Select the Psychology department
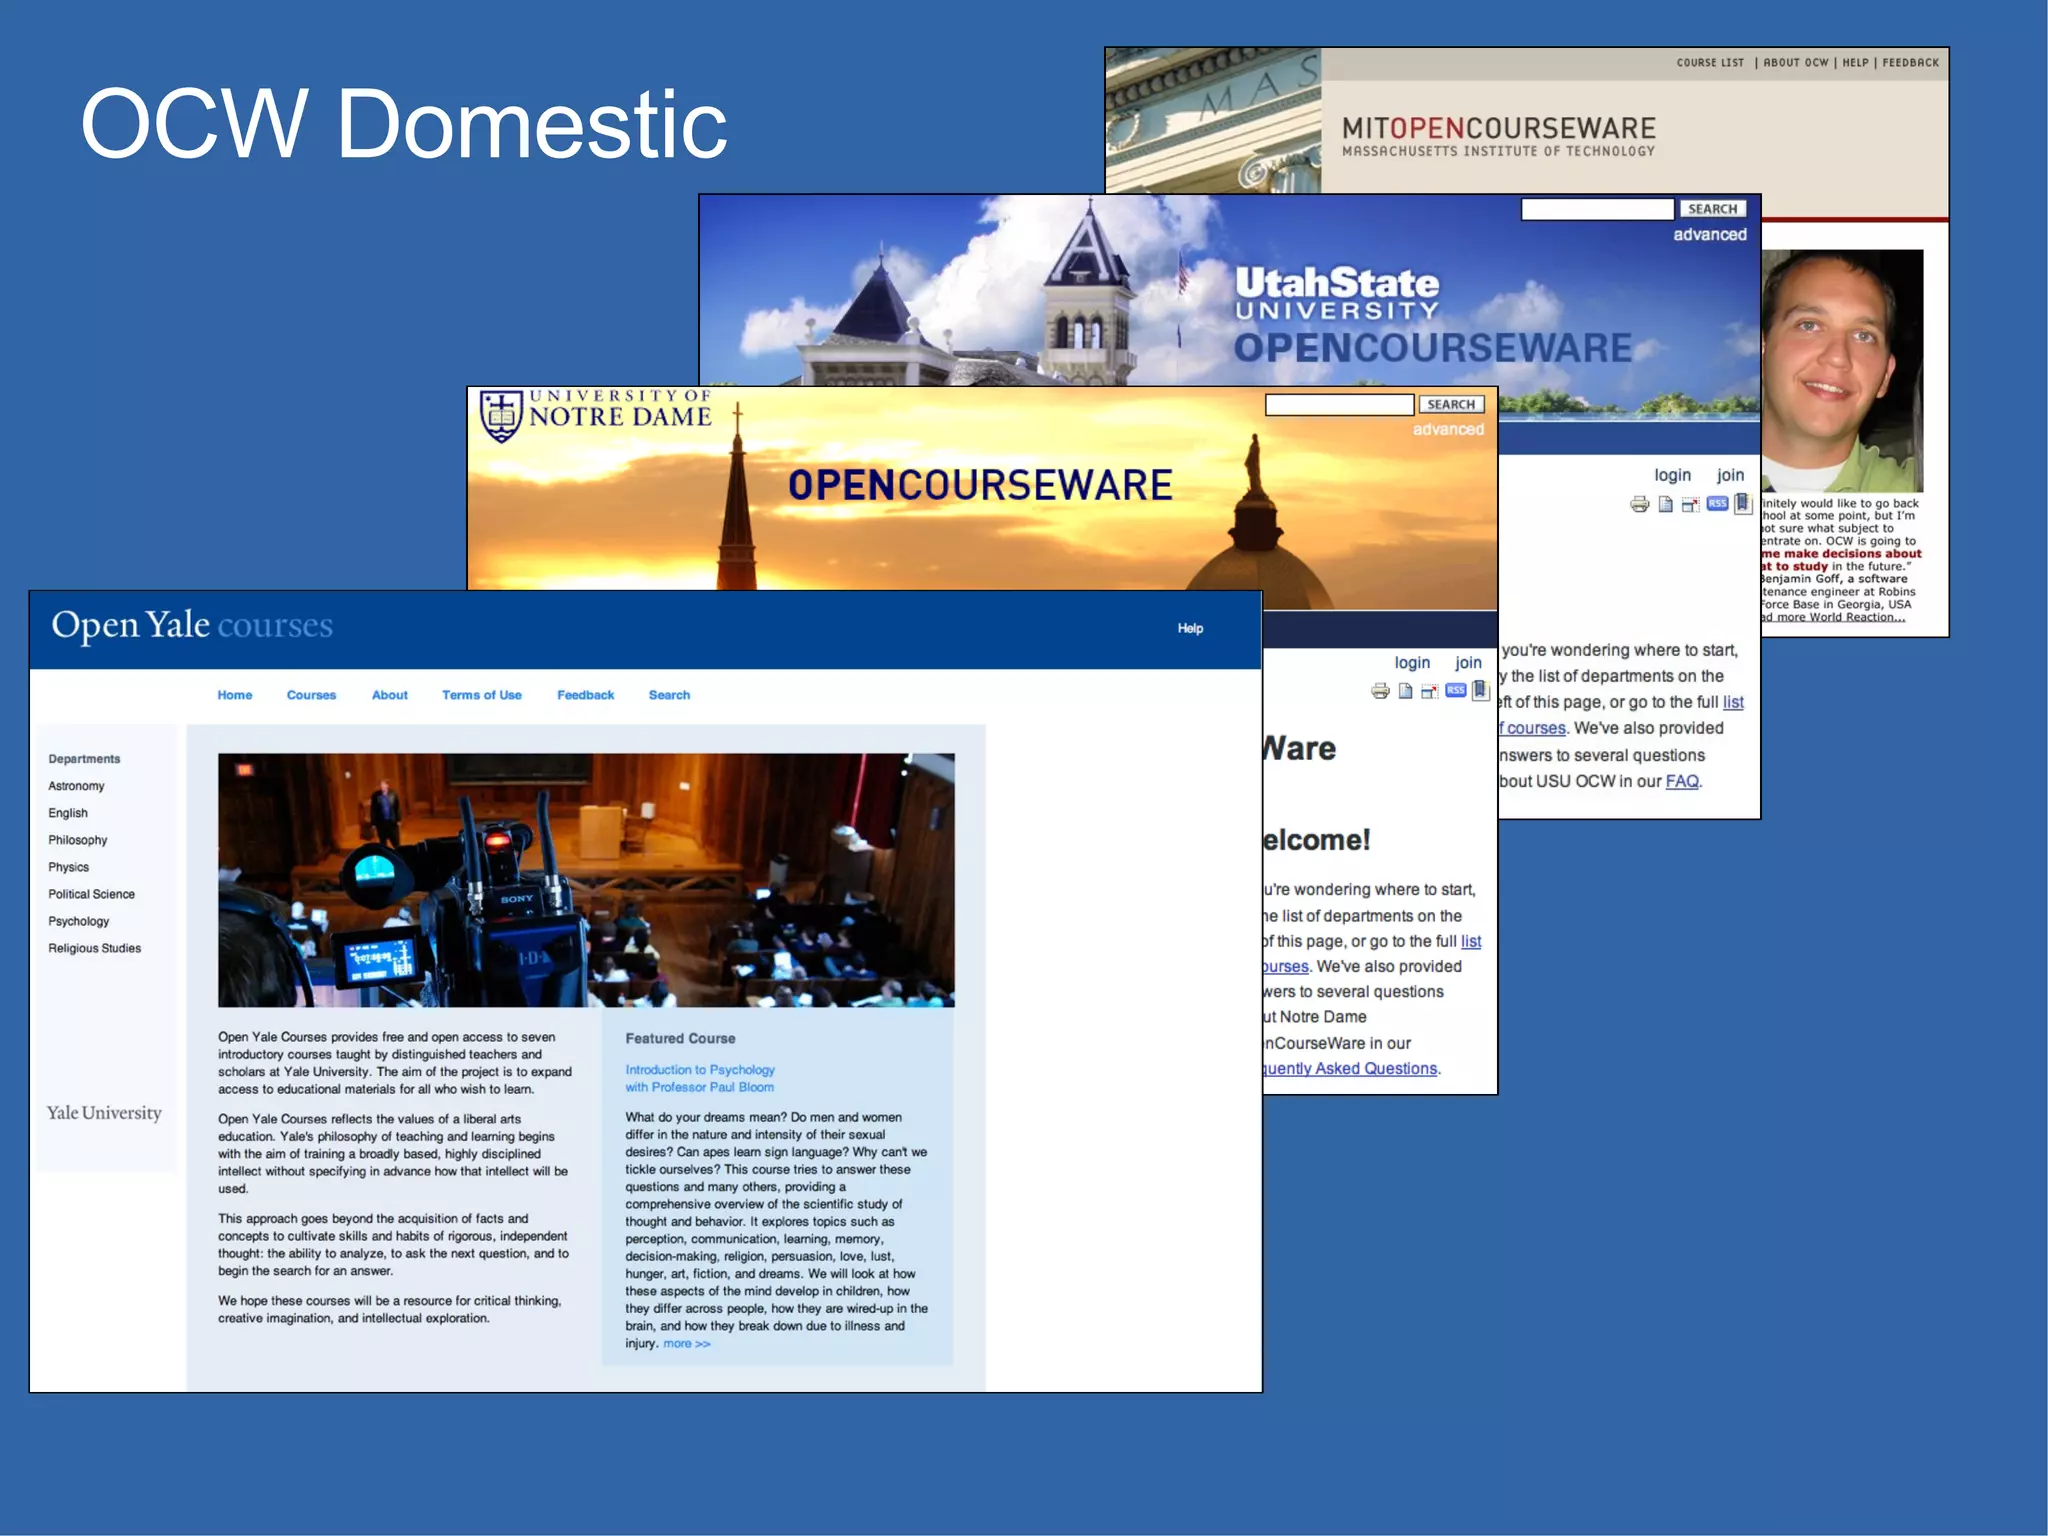 click(x=79, y=921)
